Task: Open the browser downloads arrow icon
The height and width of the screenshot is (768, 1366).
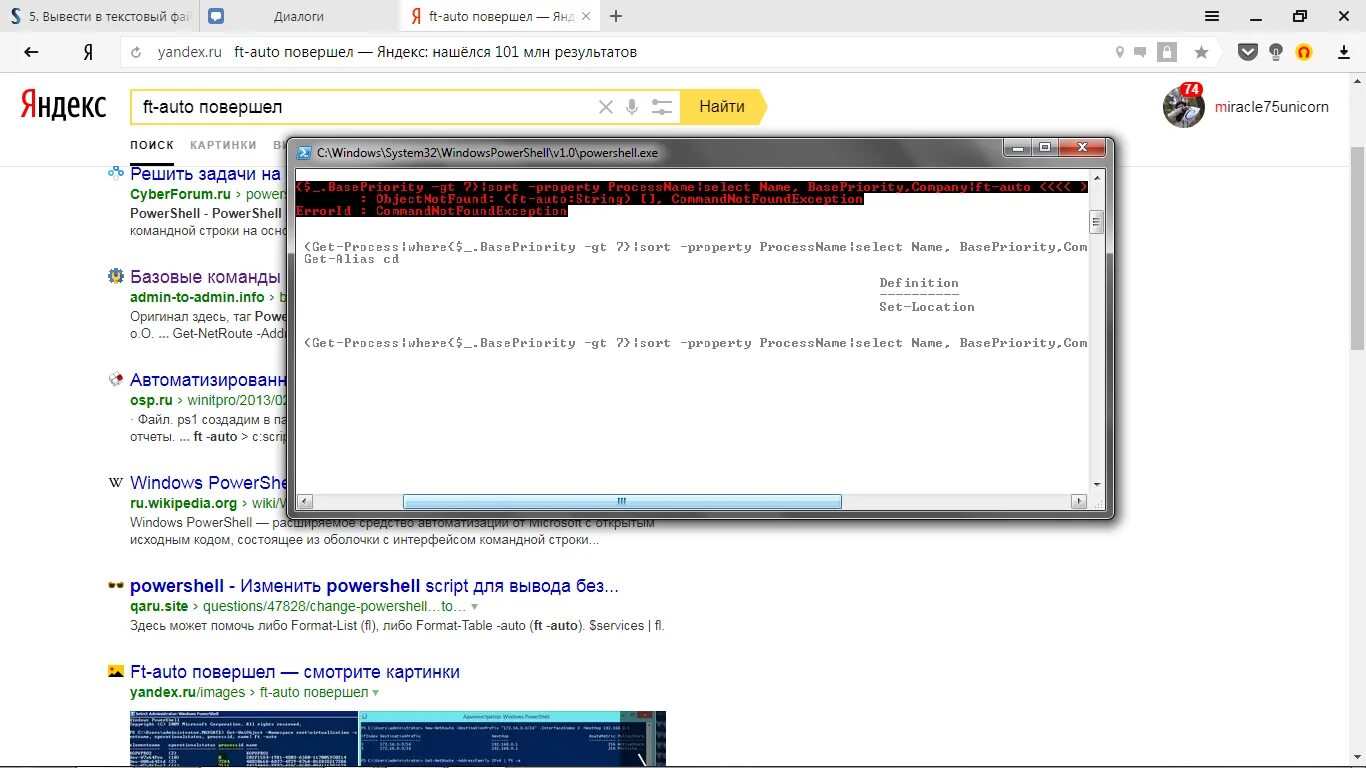Action: pos(1344,52)
